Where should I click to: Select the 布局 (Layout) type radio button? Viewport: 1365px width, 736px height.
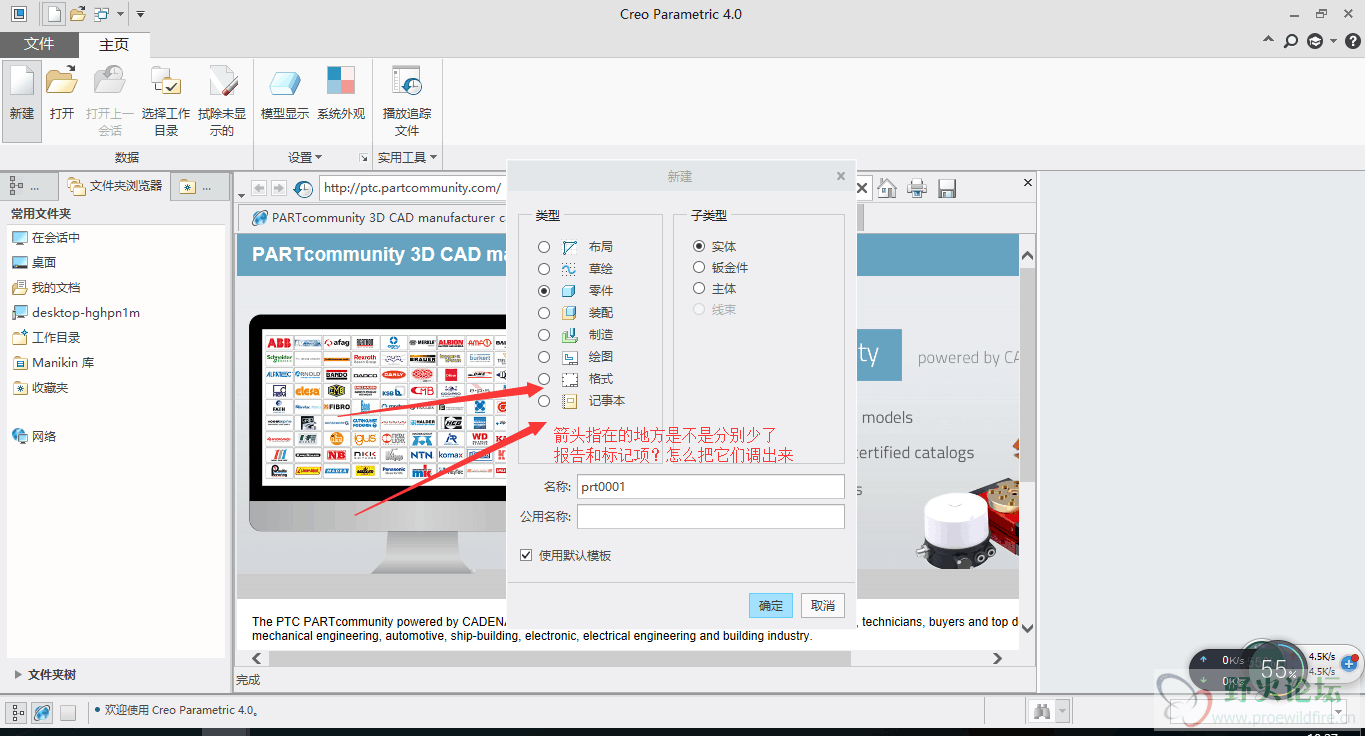point(544,247)
